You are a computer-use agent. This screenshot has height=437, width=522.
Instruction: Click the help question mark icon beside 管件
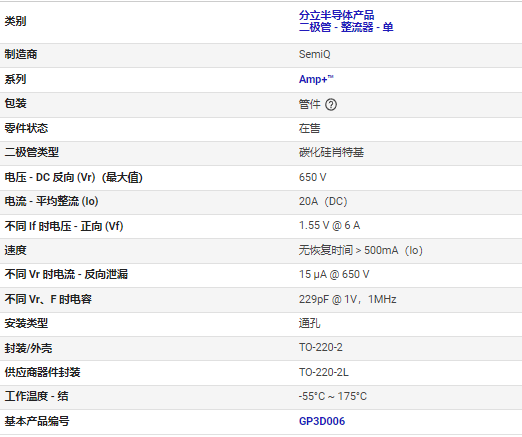pyautogui.click(x=331, y=105)
